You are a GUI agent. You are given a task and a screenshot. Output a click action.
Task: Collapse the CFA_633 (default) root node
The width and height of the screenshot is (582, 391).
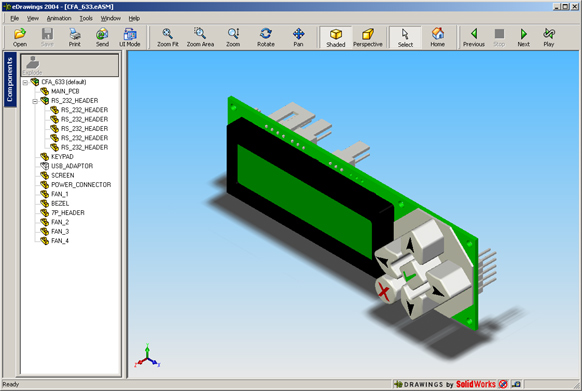coord(25,82)
